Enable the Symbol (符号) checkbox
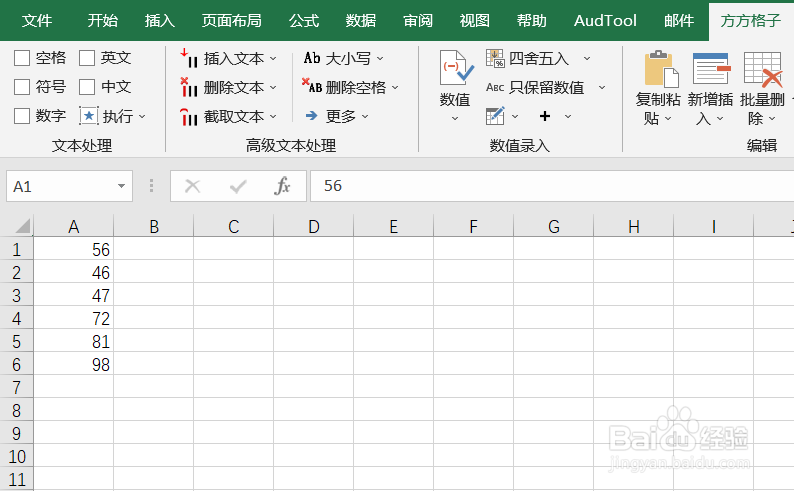This screenshot has width=794, height=491. pyautogui.click(x=22, y=87)
